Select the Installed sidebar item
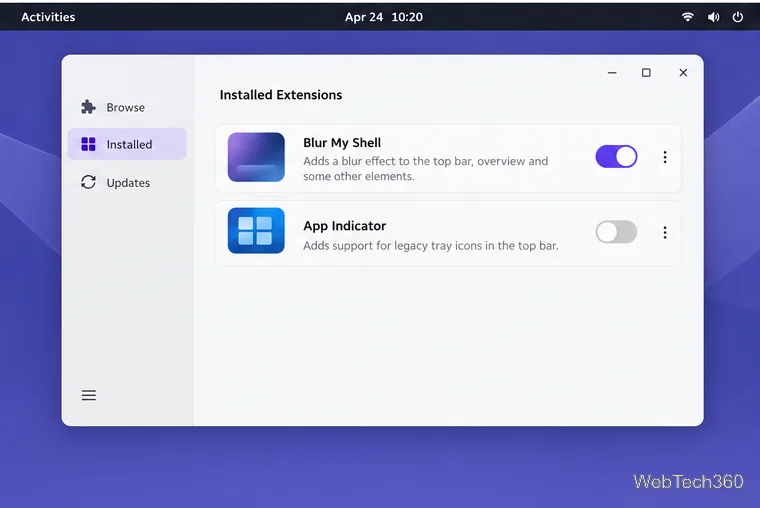This screenshot has width=760, height=508. pos(127,144)
